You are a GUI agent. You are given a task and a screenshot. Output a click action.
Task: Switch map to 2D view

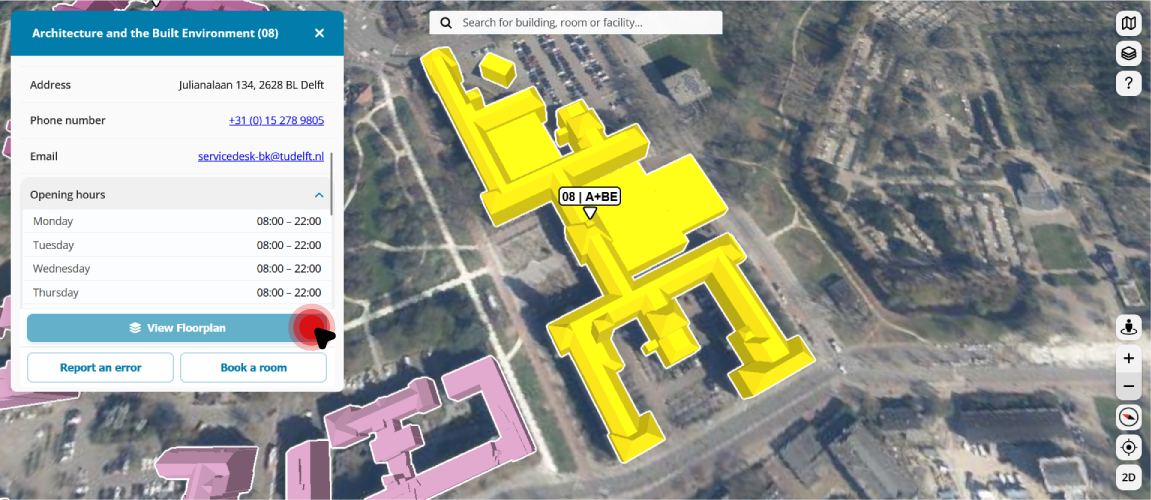click(x=1128, y=477)
